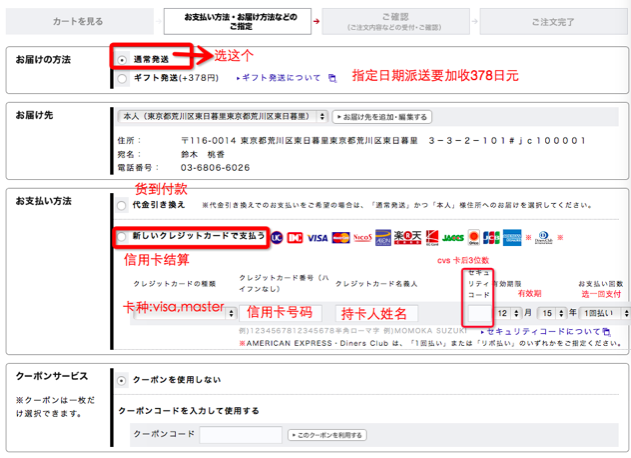
Task: Click the VISA card logo
Action: coord(318,238)
